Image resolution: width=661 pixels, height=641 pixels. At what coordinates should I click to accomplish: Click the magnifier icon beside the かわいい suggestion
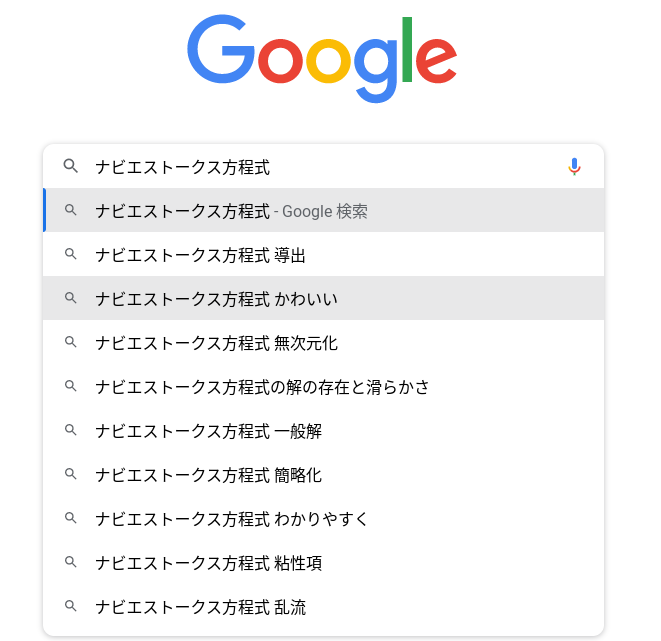pyautogui.click(x=70, y=299)
